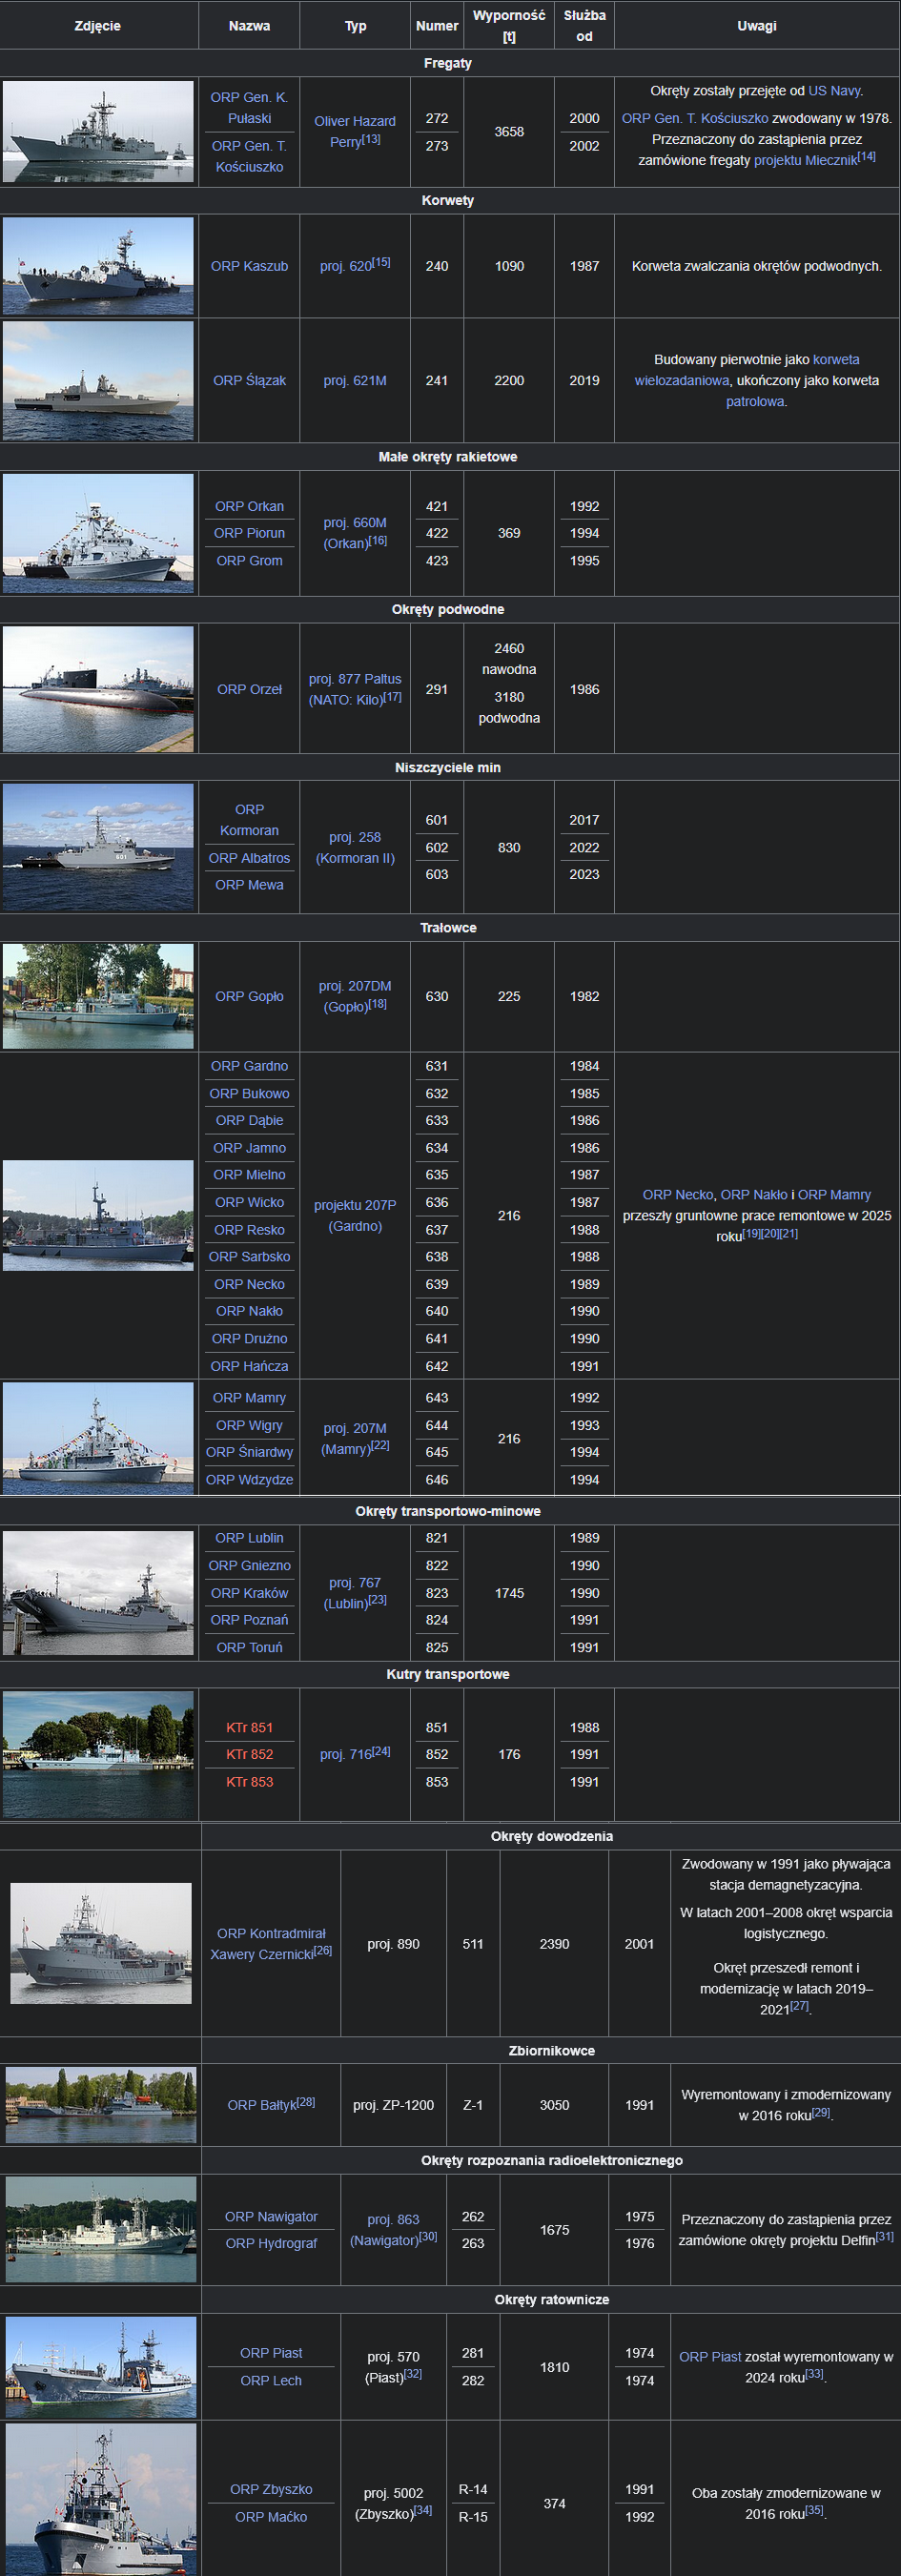
Task: Open the ORP Śniardwy link
Action: tap(249, 1452)
